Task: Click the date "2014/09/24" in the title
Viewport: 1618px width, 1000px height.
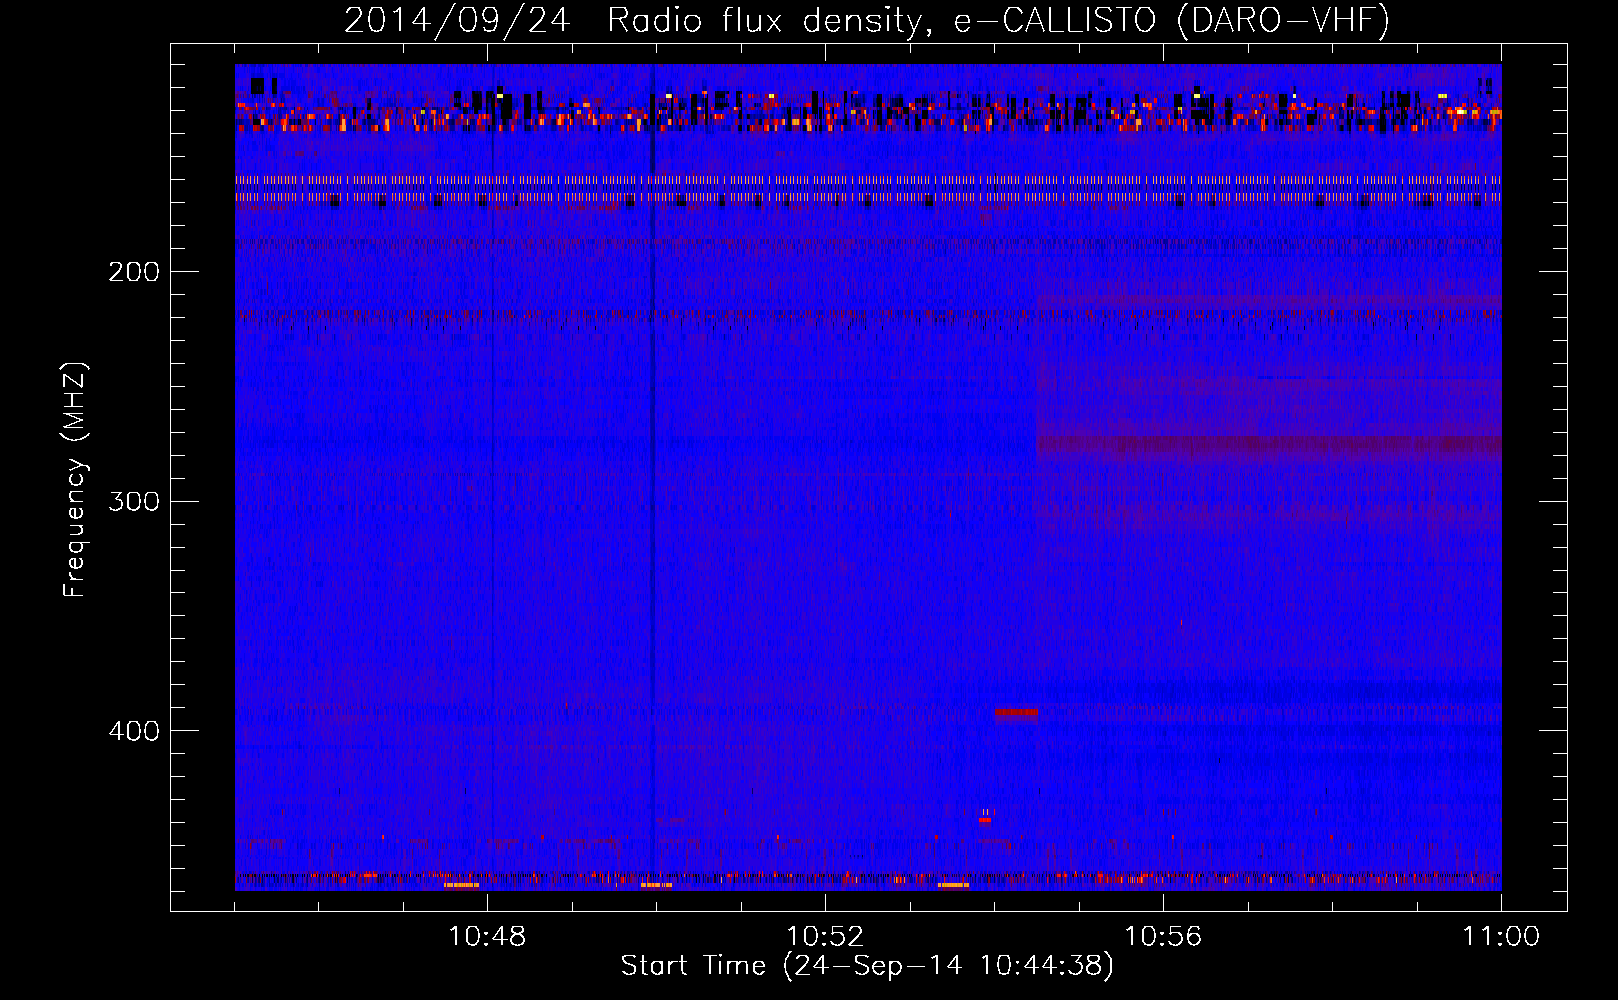Action: [457, 20]
